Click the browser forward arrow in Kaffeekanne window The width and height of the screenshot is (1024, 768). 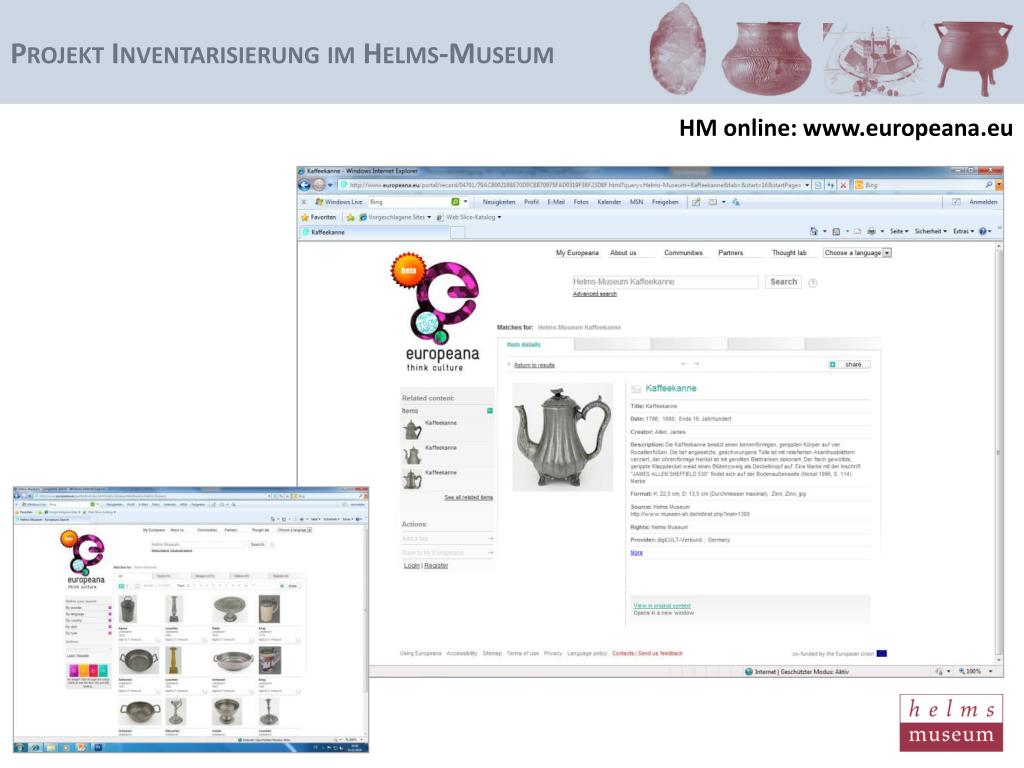click(319, 185)
